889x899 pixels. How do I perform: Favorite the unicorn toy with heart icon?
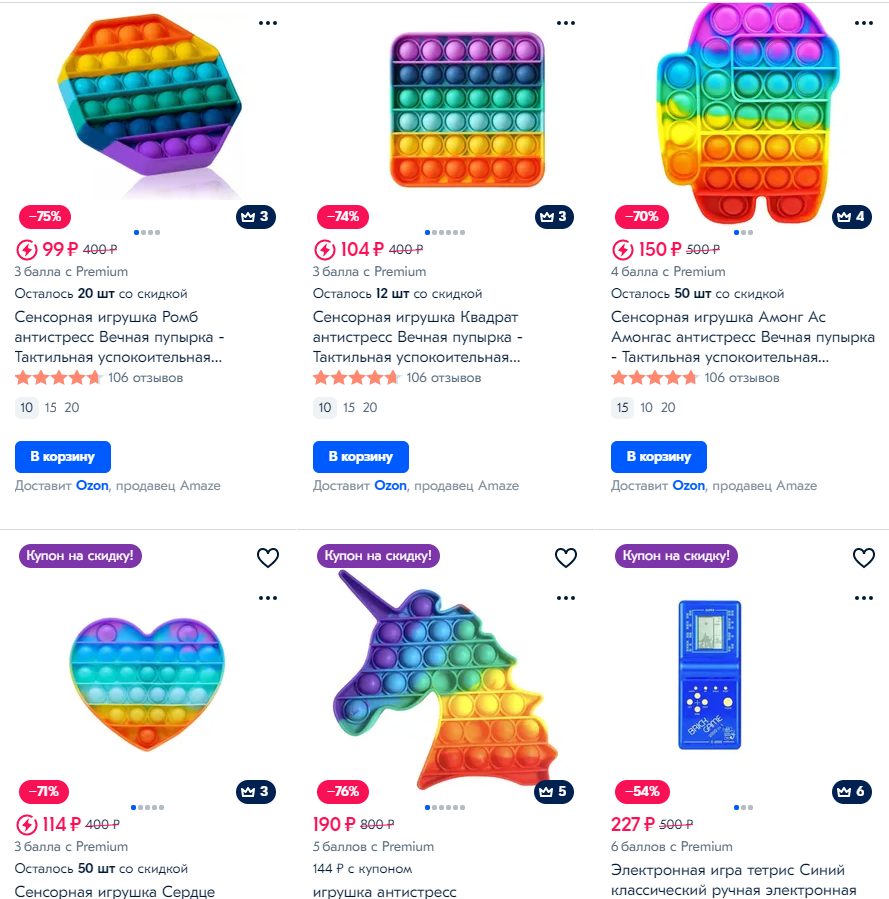click(566, 557)
